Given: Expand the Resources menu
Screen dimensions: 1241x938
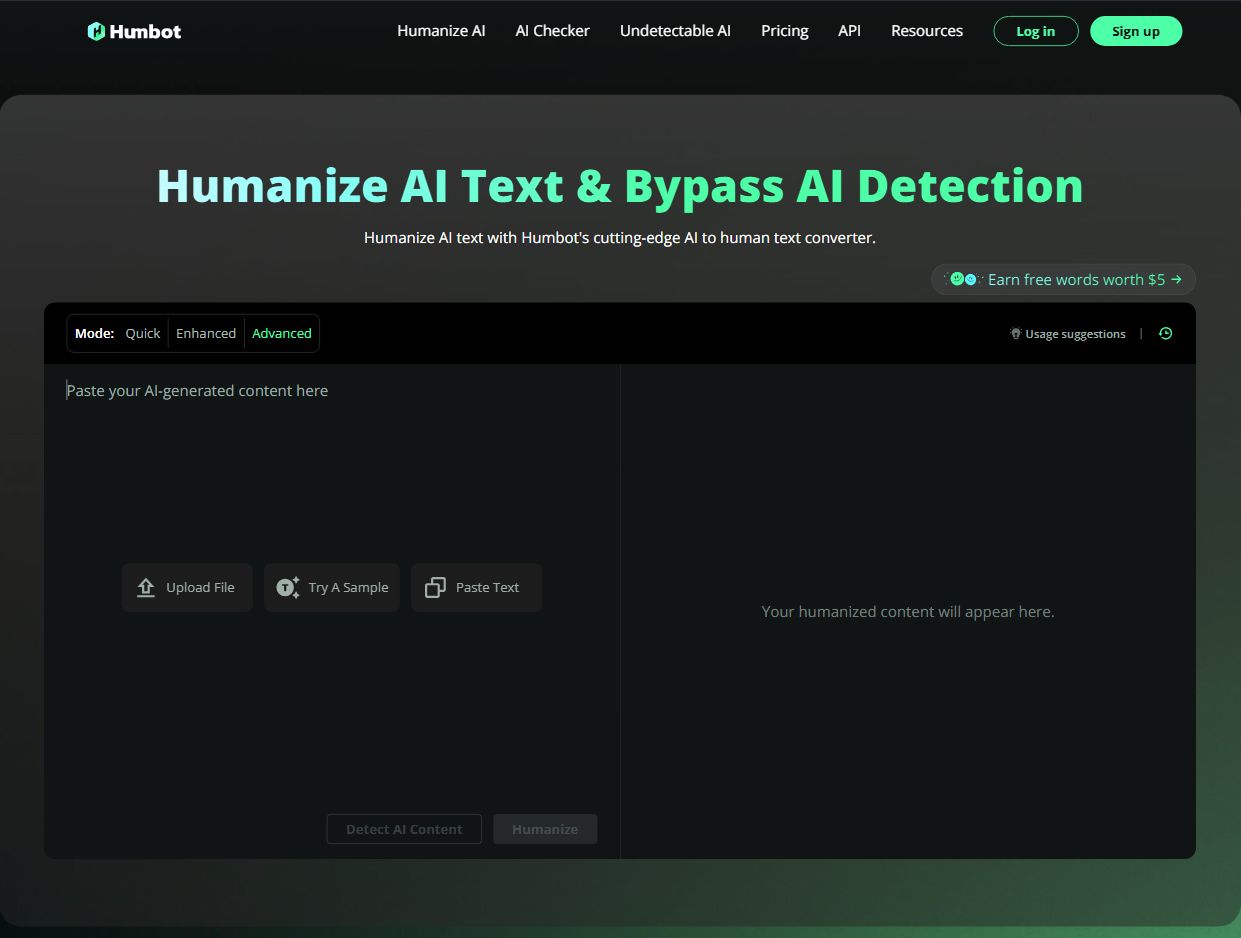Looking at the screenshot, I should (x=926, y=31).
